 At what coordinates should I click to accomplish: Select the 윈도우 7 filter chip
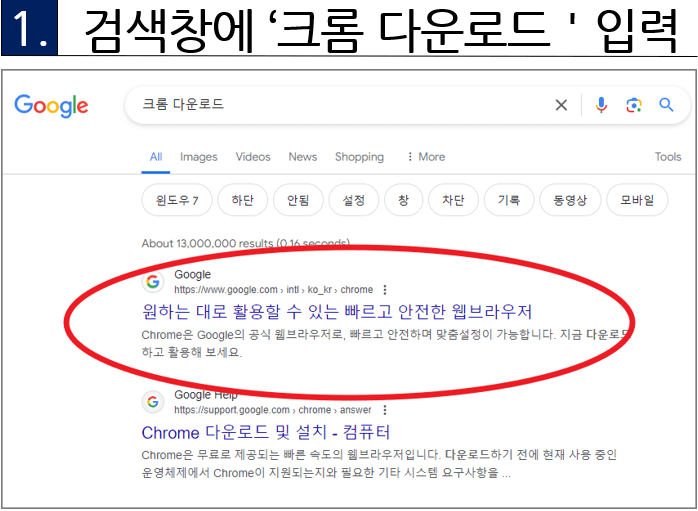177,200
